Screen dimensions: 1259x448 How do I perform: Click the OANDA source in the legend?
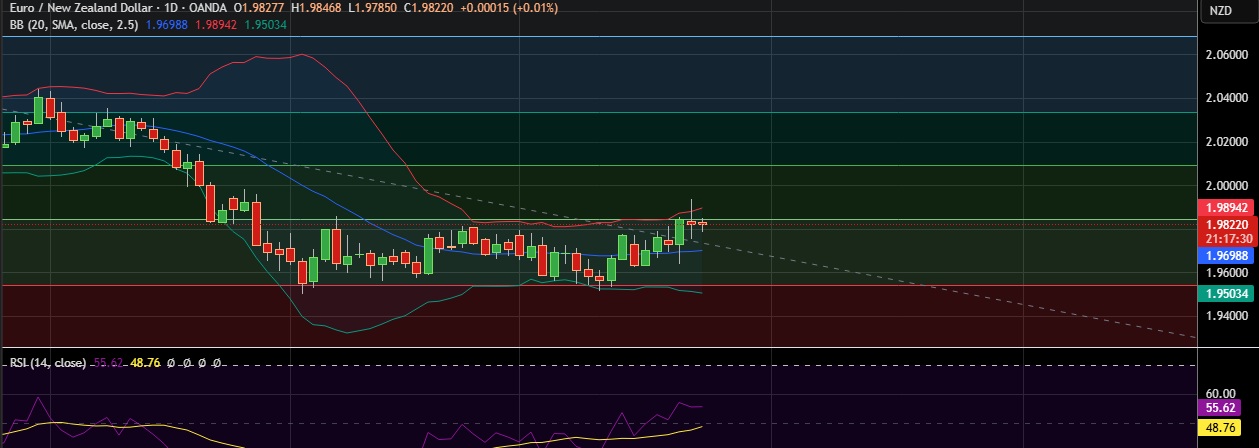pyautogui.click(x=208, y=9)
